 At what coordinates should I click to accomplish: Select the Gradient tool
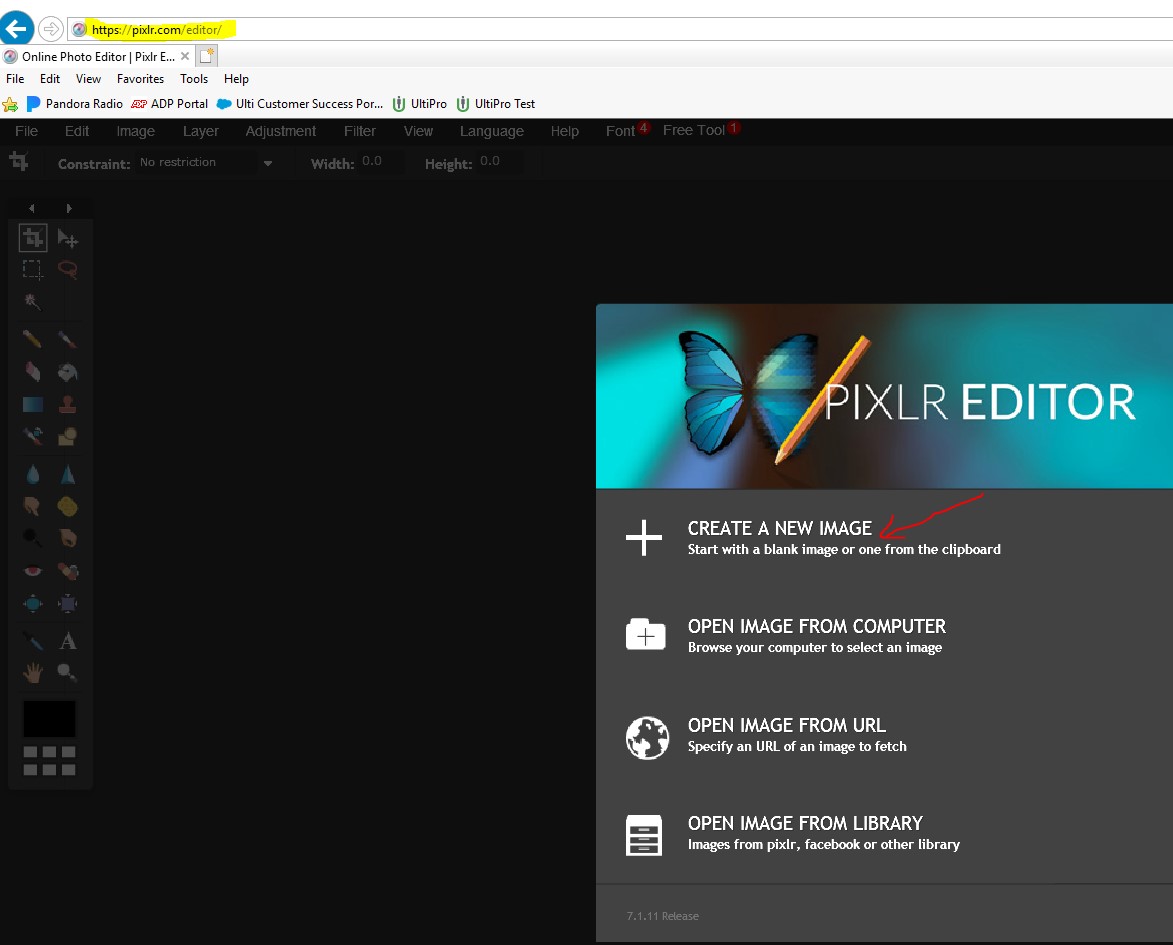coord(32,404)
